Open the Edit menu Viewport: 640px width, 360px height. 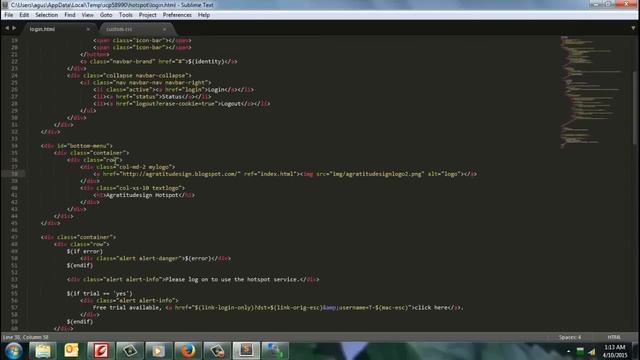tap(24, 15)
